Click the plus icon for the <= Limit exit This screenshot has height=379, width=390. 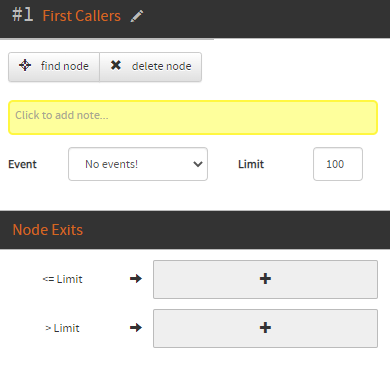pyautogui.click(x=265, y=279)
